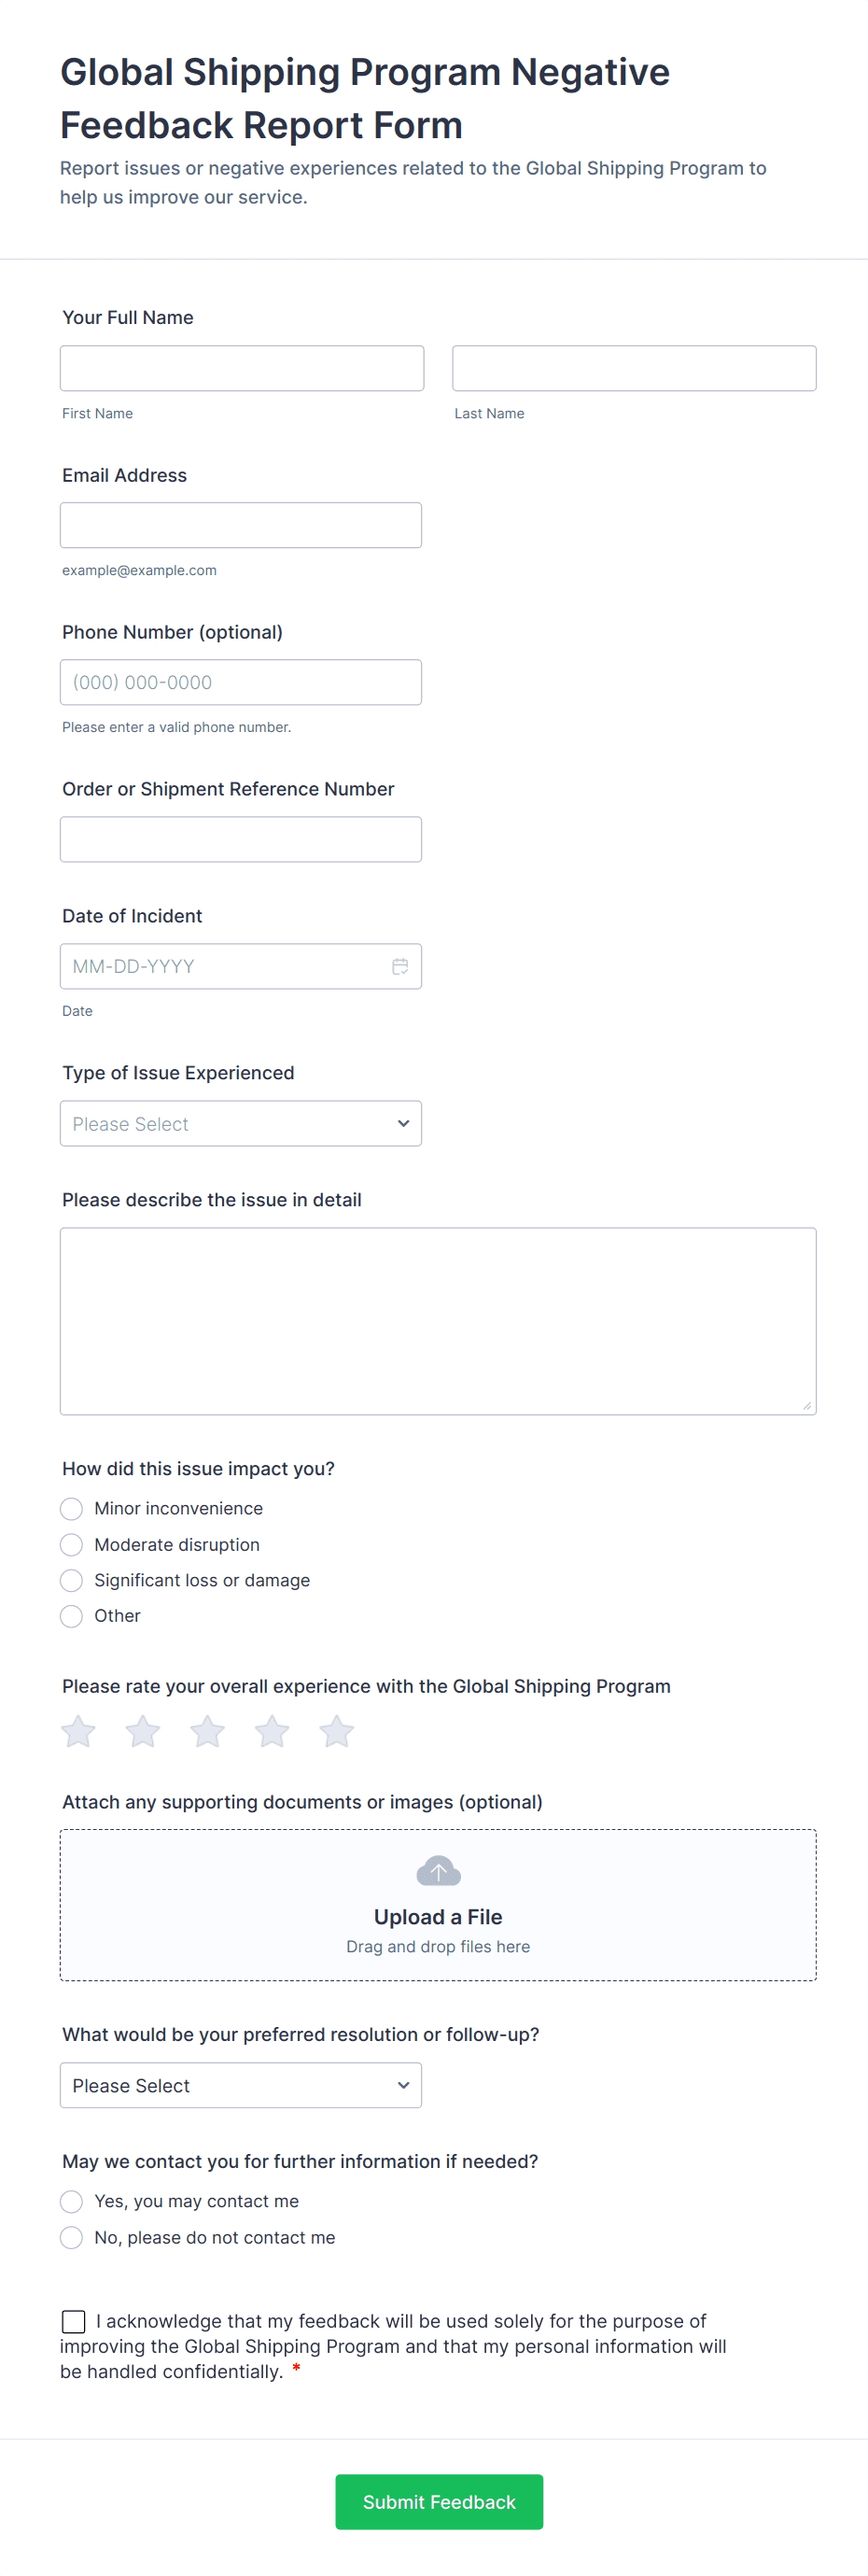Choose the third rating star

[208, 1731]
